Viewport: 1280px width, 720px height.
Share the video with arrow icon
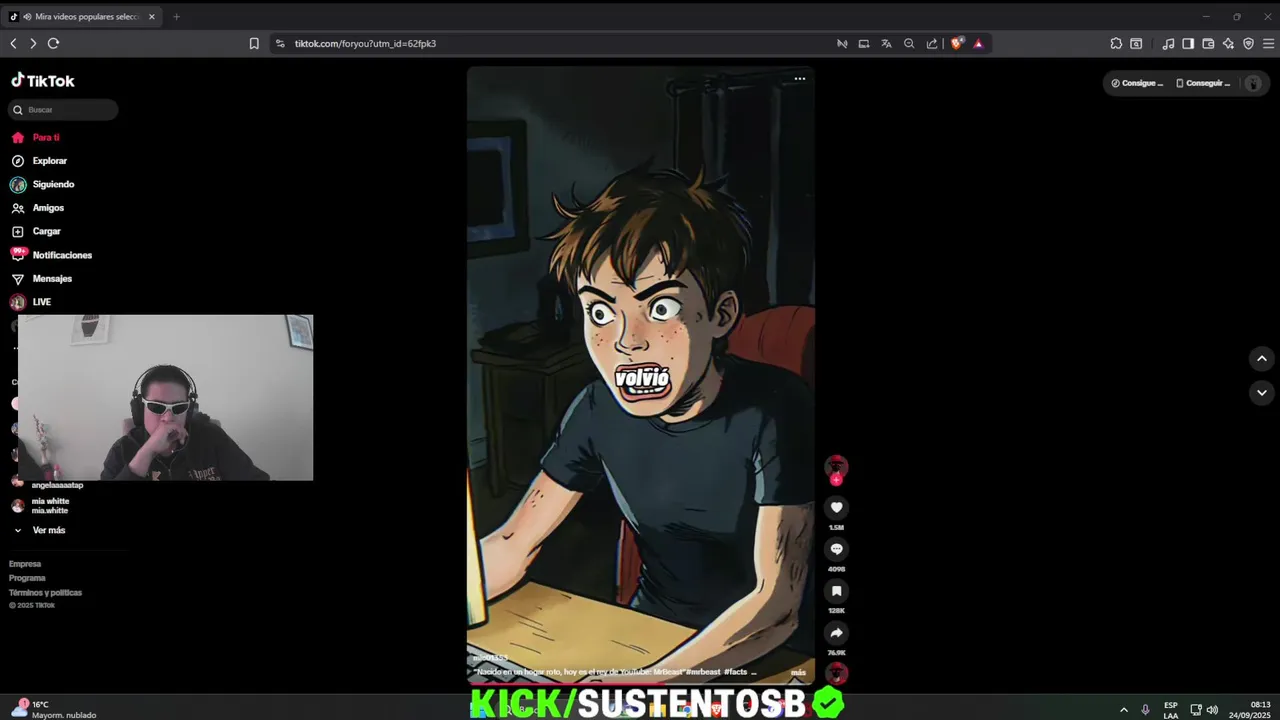click(837, 633)
